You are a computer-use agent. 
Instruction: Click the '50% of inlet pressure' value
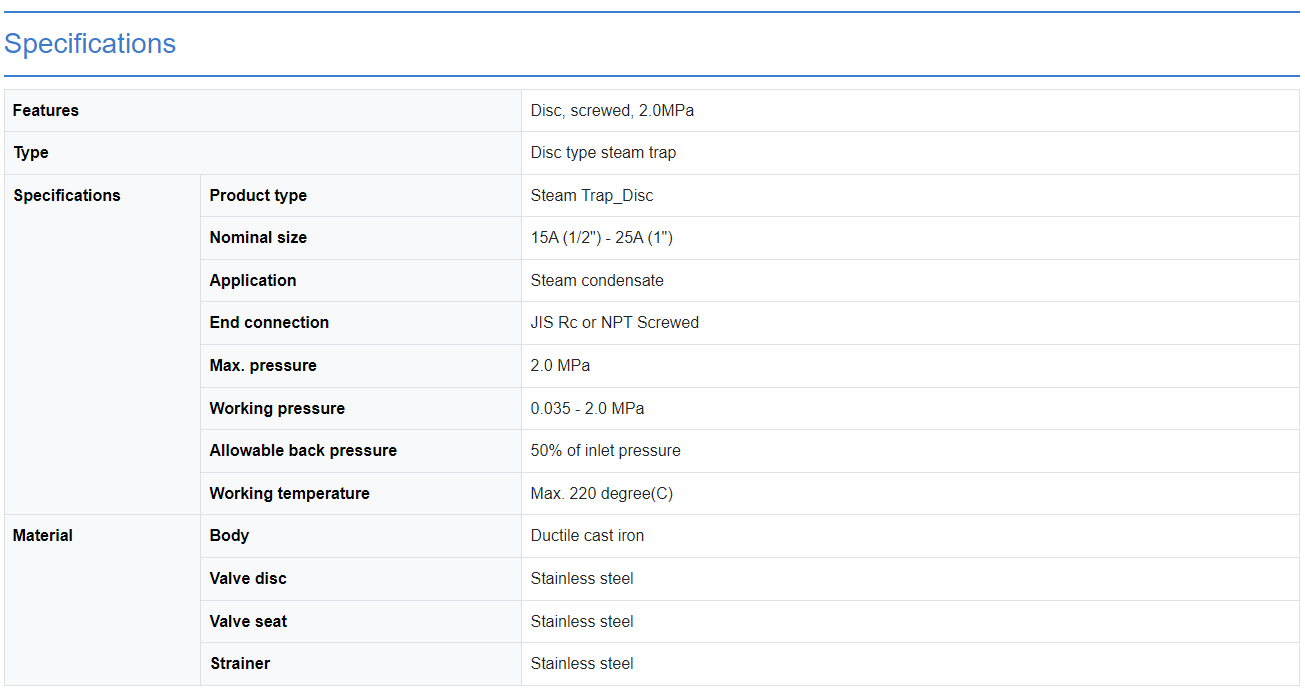(605, 451)
